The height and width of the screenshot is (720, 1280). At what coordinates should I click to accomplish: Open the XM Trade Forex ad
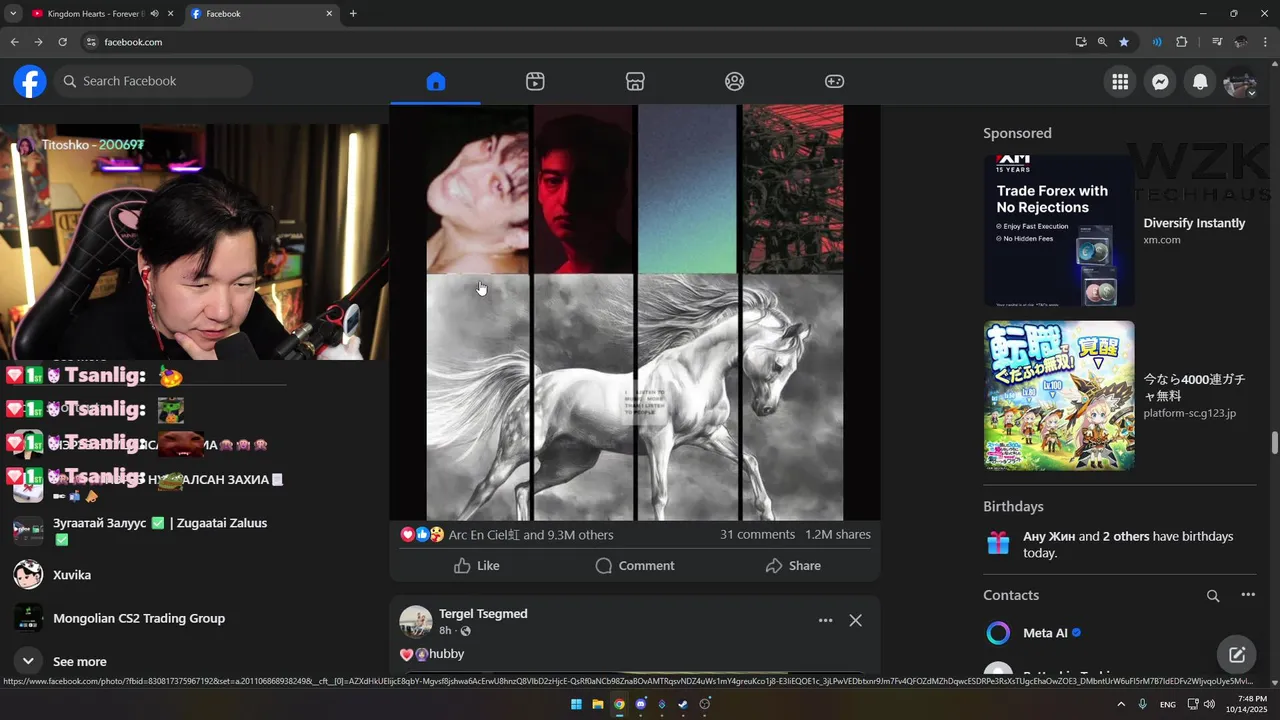pos(1059,231)
